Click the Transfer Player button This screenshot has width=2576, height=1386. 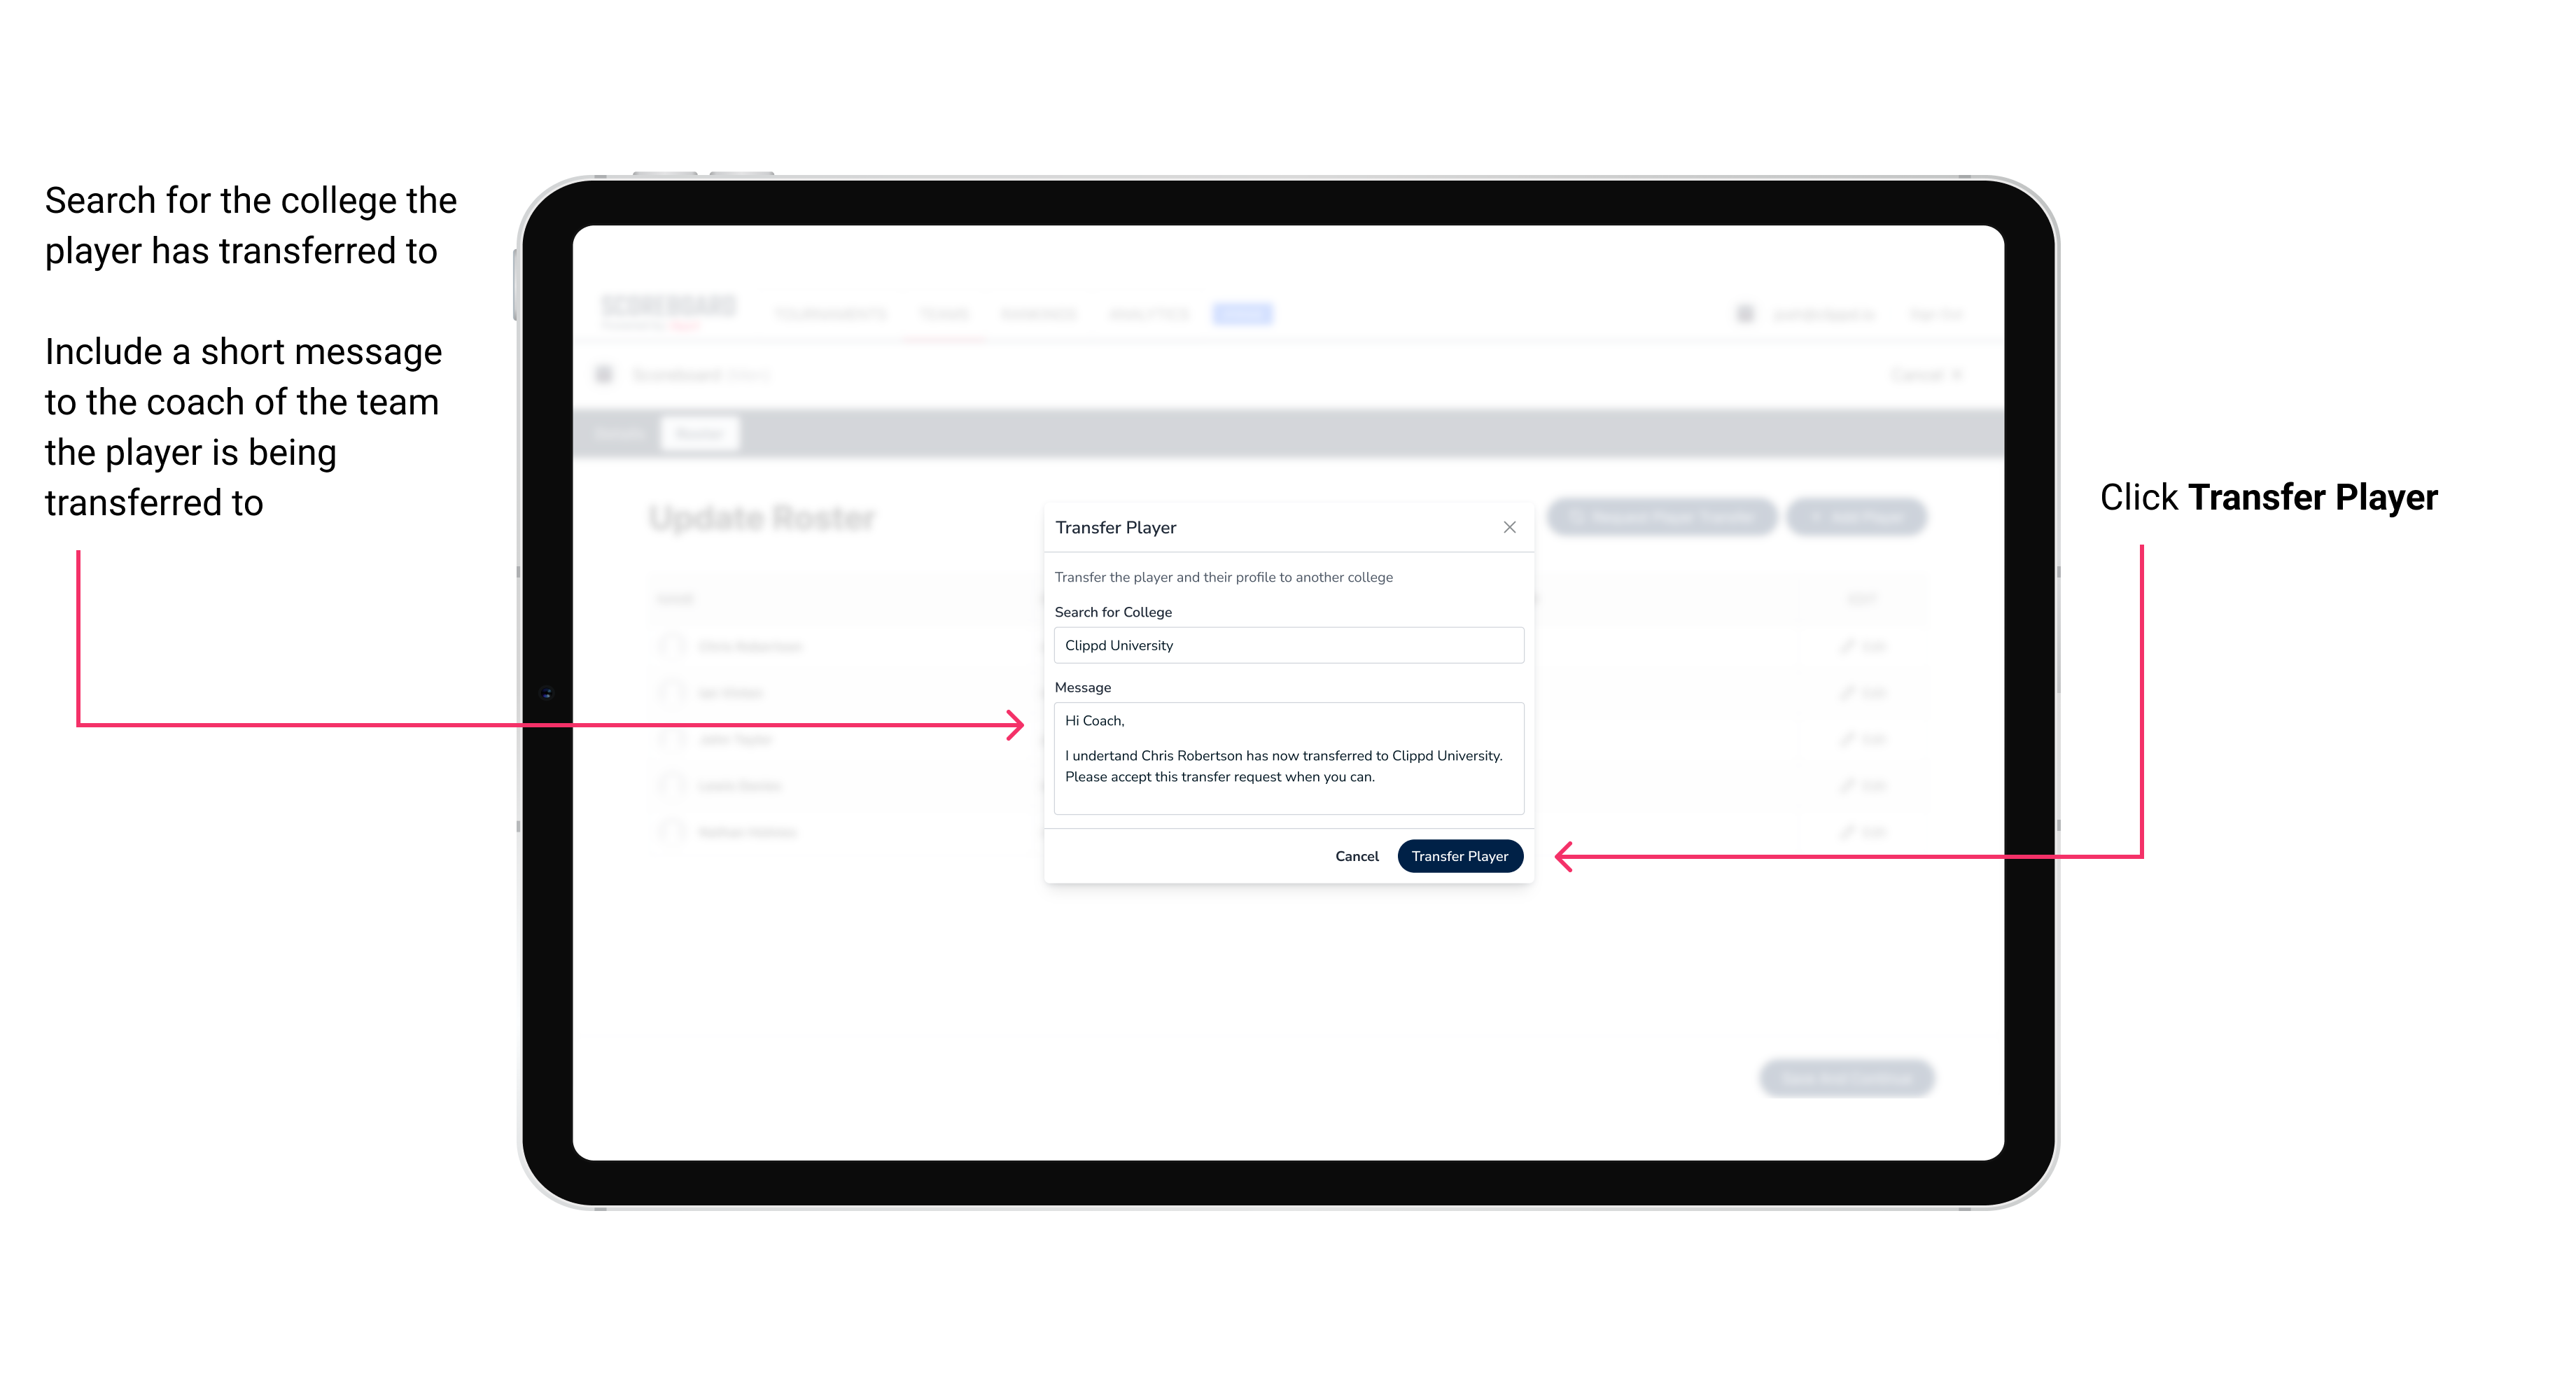click(x=1459, y=855)
